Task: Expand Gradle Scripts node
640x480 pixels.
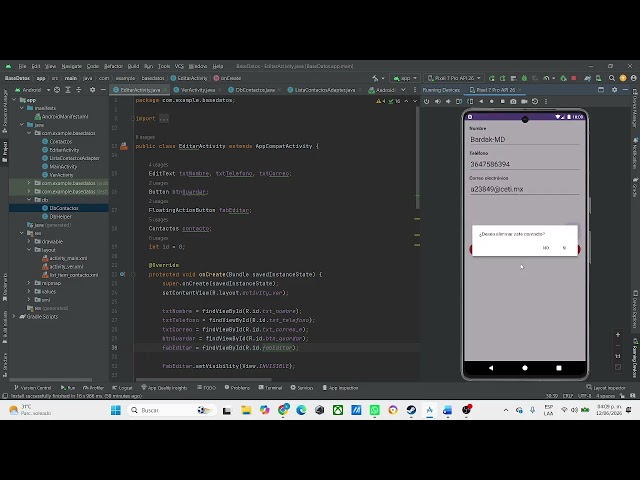Action: pyautogui.click(x=15, y=316)
